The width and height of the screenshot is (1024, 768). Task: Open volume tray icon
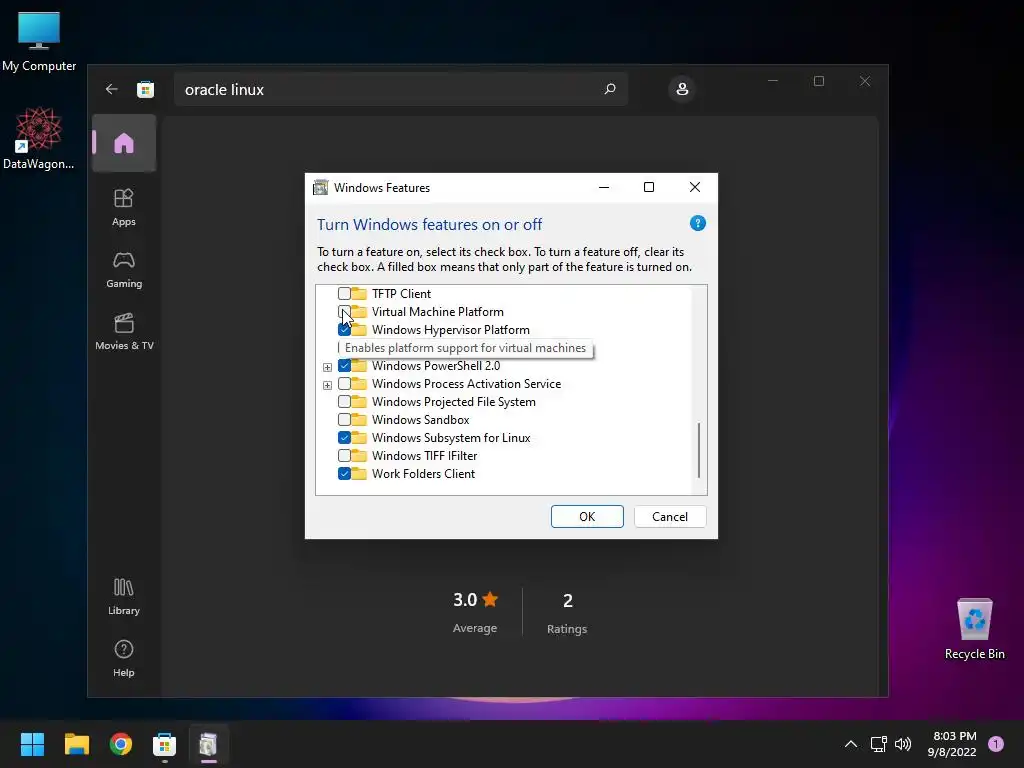point(903,744)
